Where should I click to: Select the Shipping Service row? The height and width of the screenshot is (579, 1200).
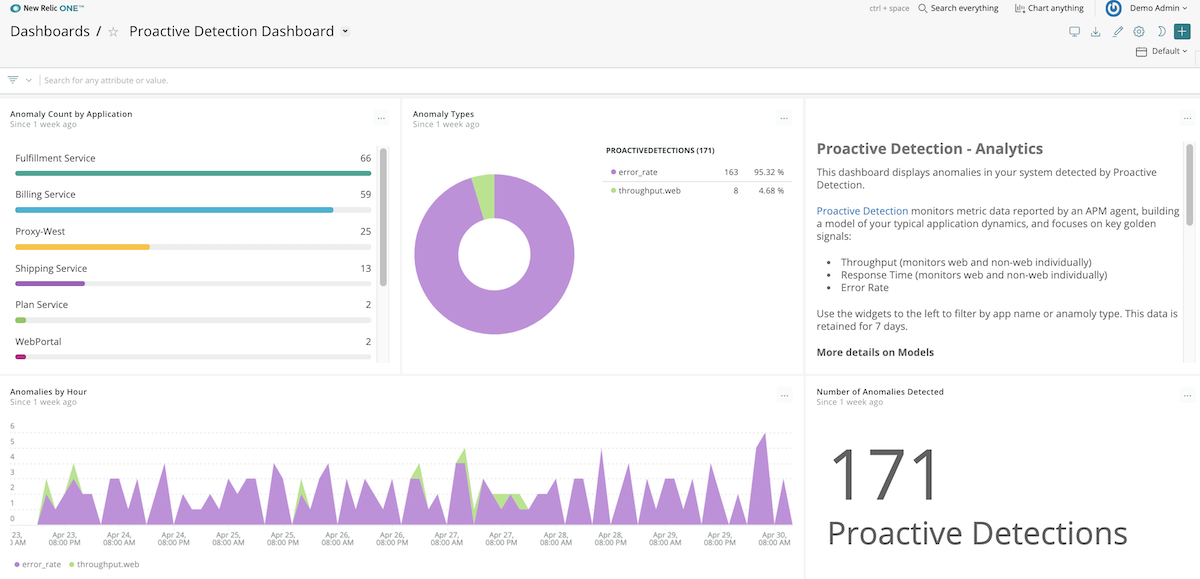click(x=193, y=274)
